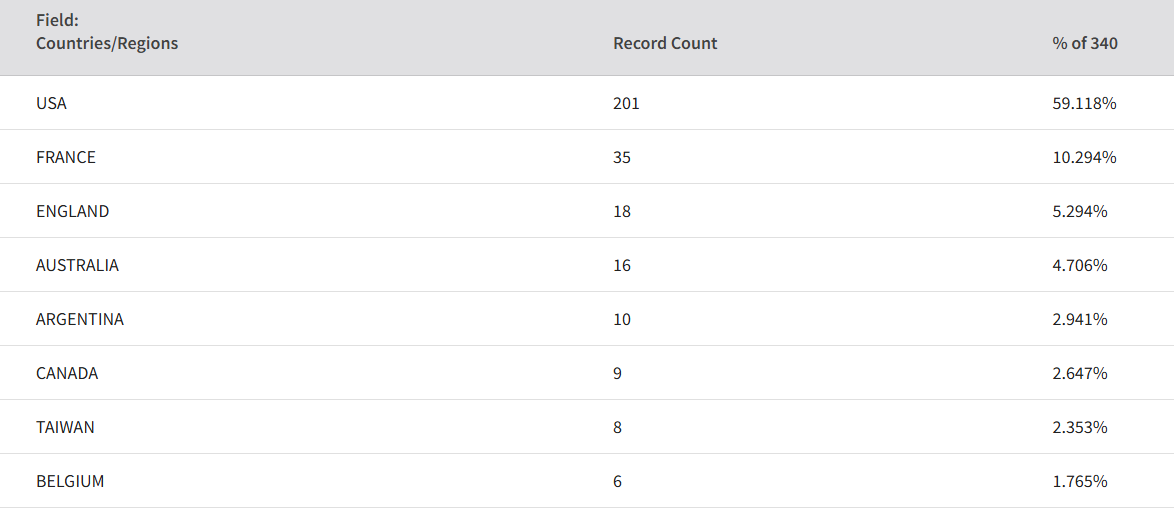Click the BELGIUM country entry
This screenshot has width=1174, height=512.
[x=70, y=481]
